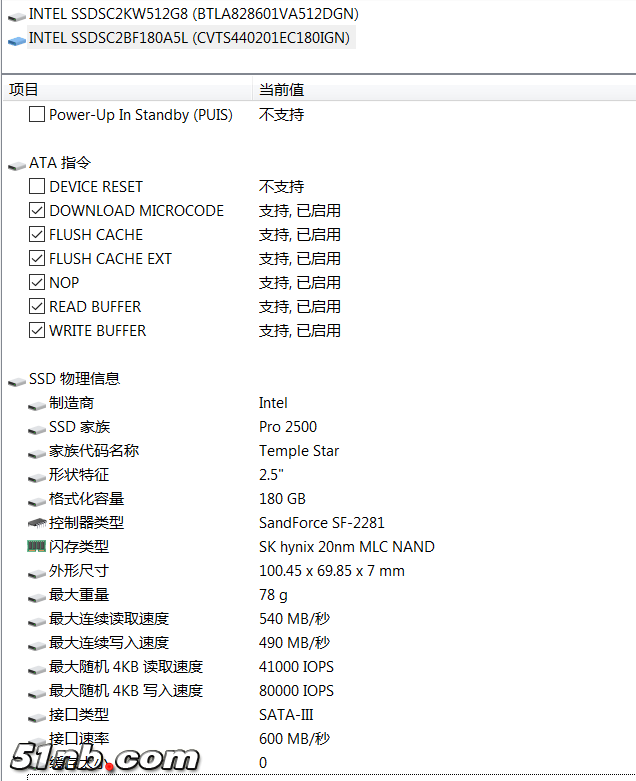Select the 80000 IOPS value
This screenshot has height=781, width=636.
(x=296, y=690)
